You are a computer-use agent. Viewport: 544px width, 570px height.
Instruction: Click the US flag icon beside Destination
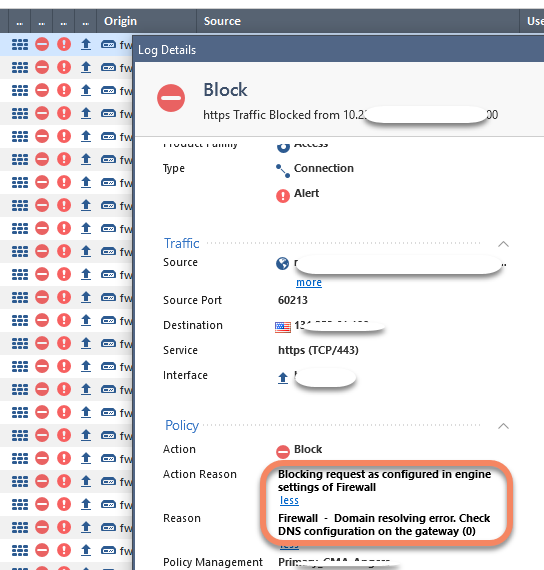(x=283, y=327)
